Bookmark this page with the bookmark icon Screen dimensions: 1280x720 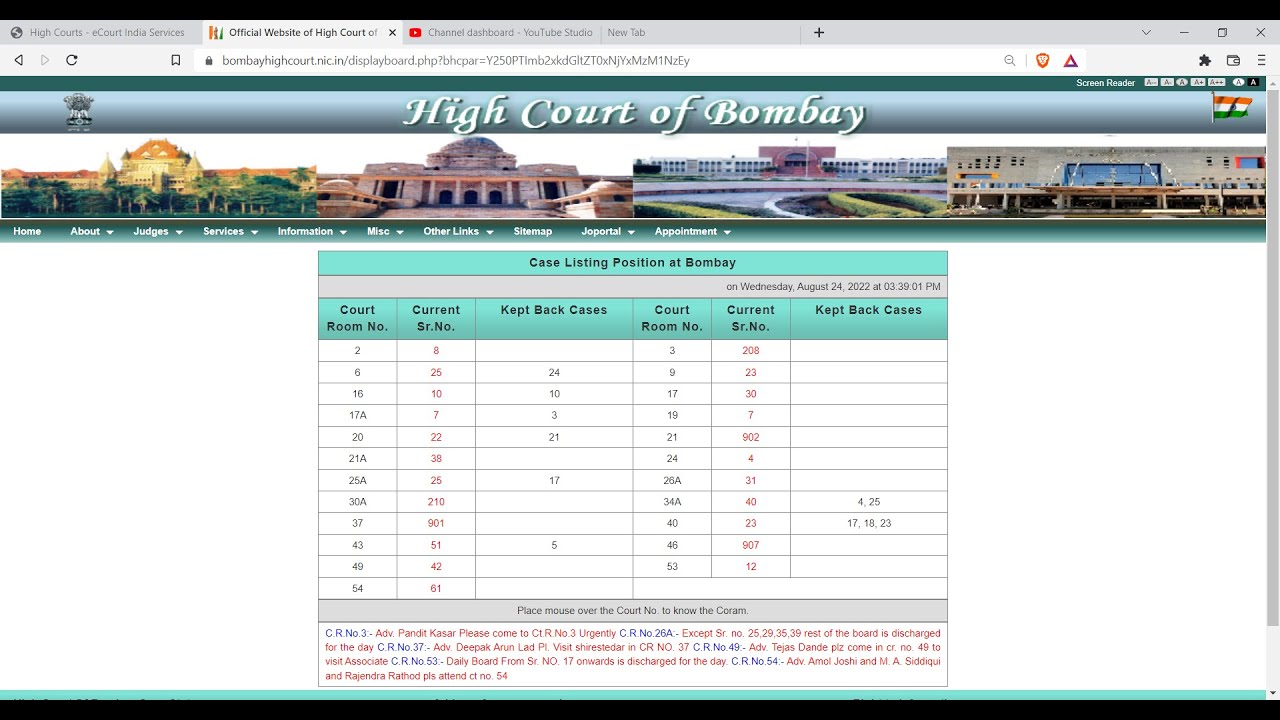click(176, 60)
